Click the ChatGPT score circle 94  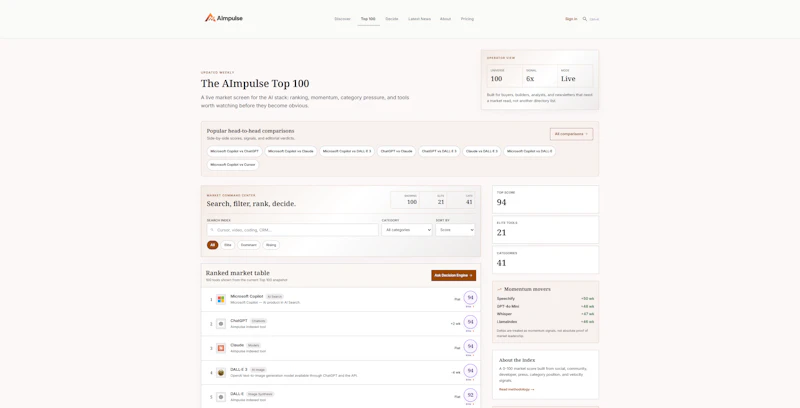(x=470, y=322)
